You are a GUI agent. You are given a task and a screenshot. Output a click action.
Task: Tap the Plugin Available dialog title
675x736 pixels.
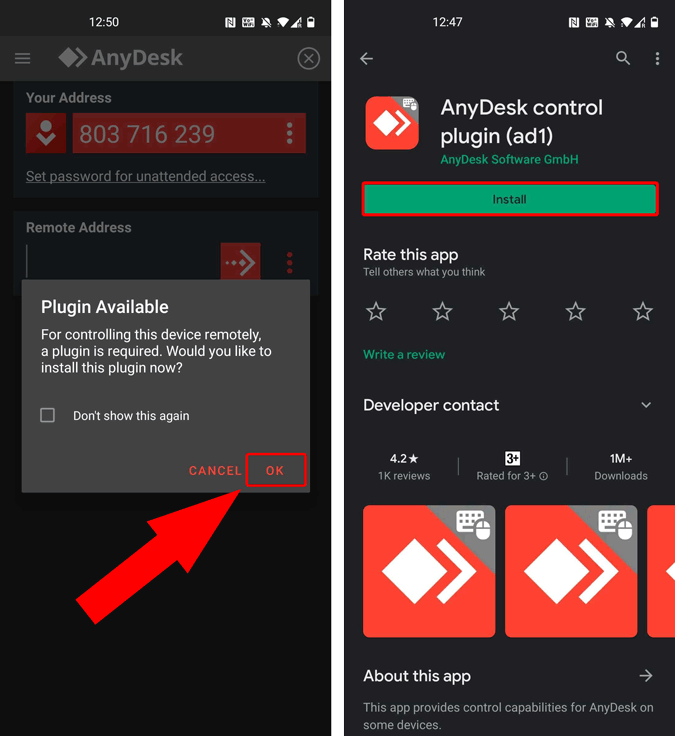pos(105,307)
